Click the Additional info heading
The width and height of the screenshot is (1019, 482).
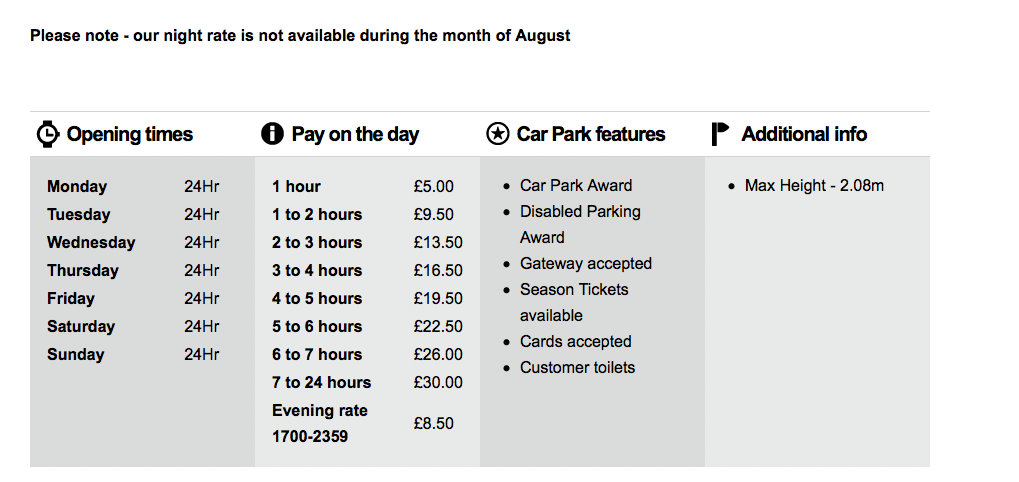click(x=804, y=134)
